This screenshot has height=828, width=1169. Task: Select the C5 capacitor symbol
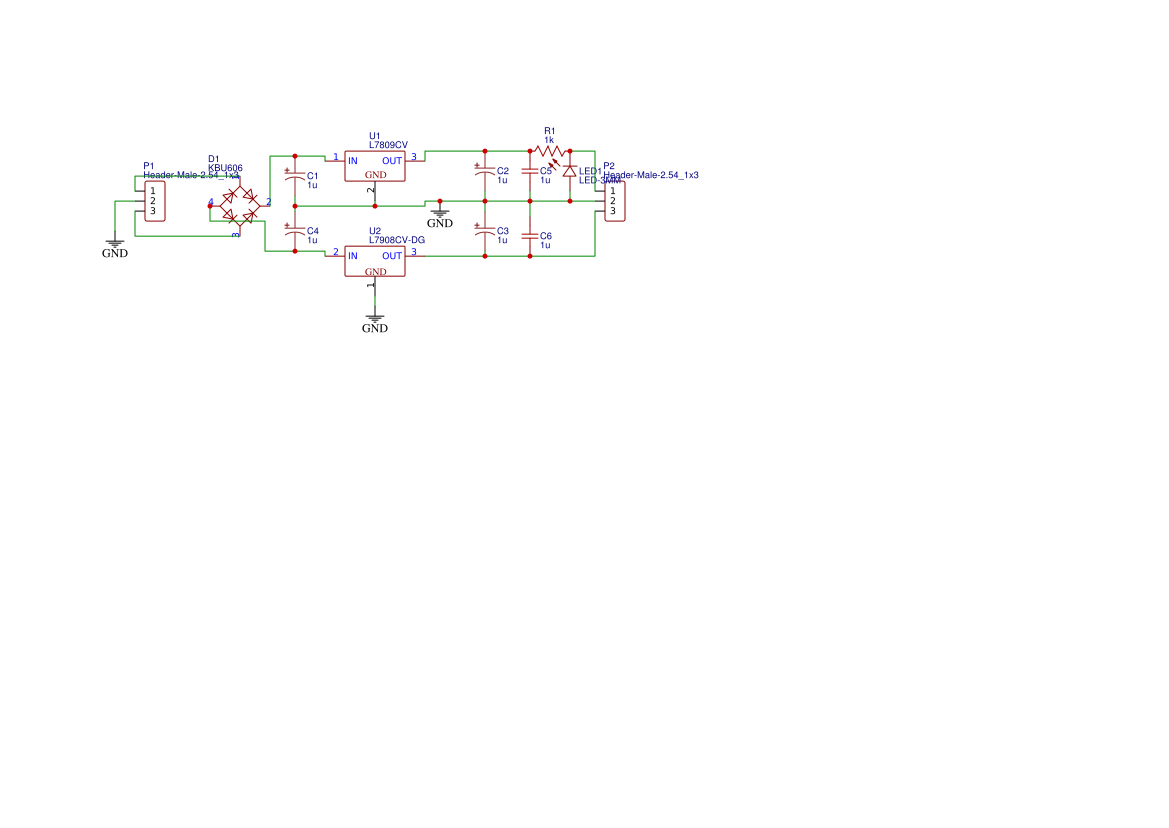(529, 171)
